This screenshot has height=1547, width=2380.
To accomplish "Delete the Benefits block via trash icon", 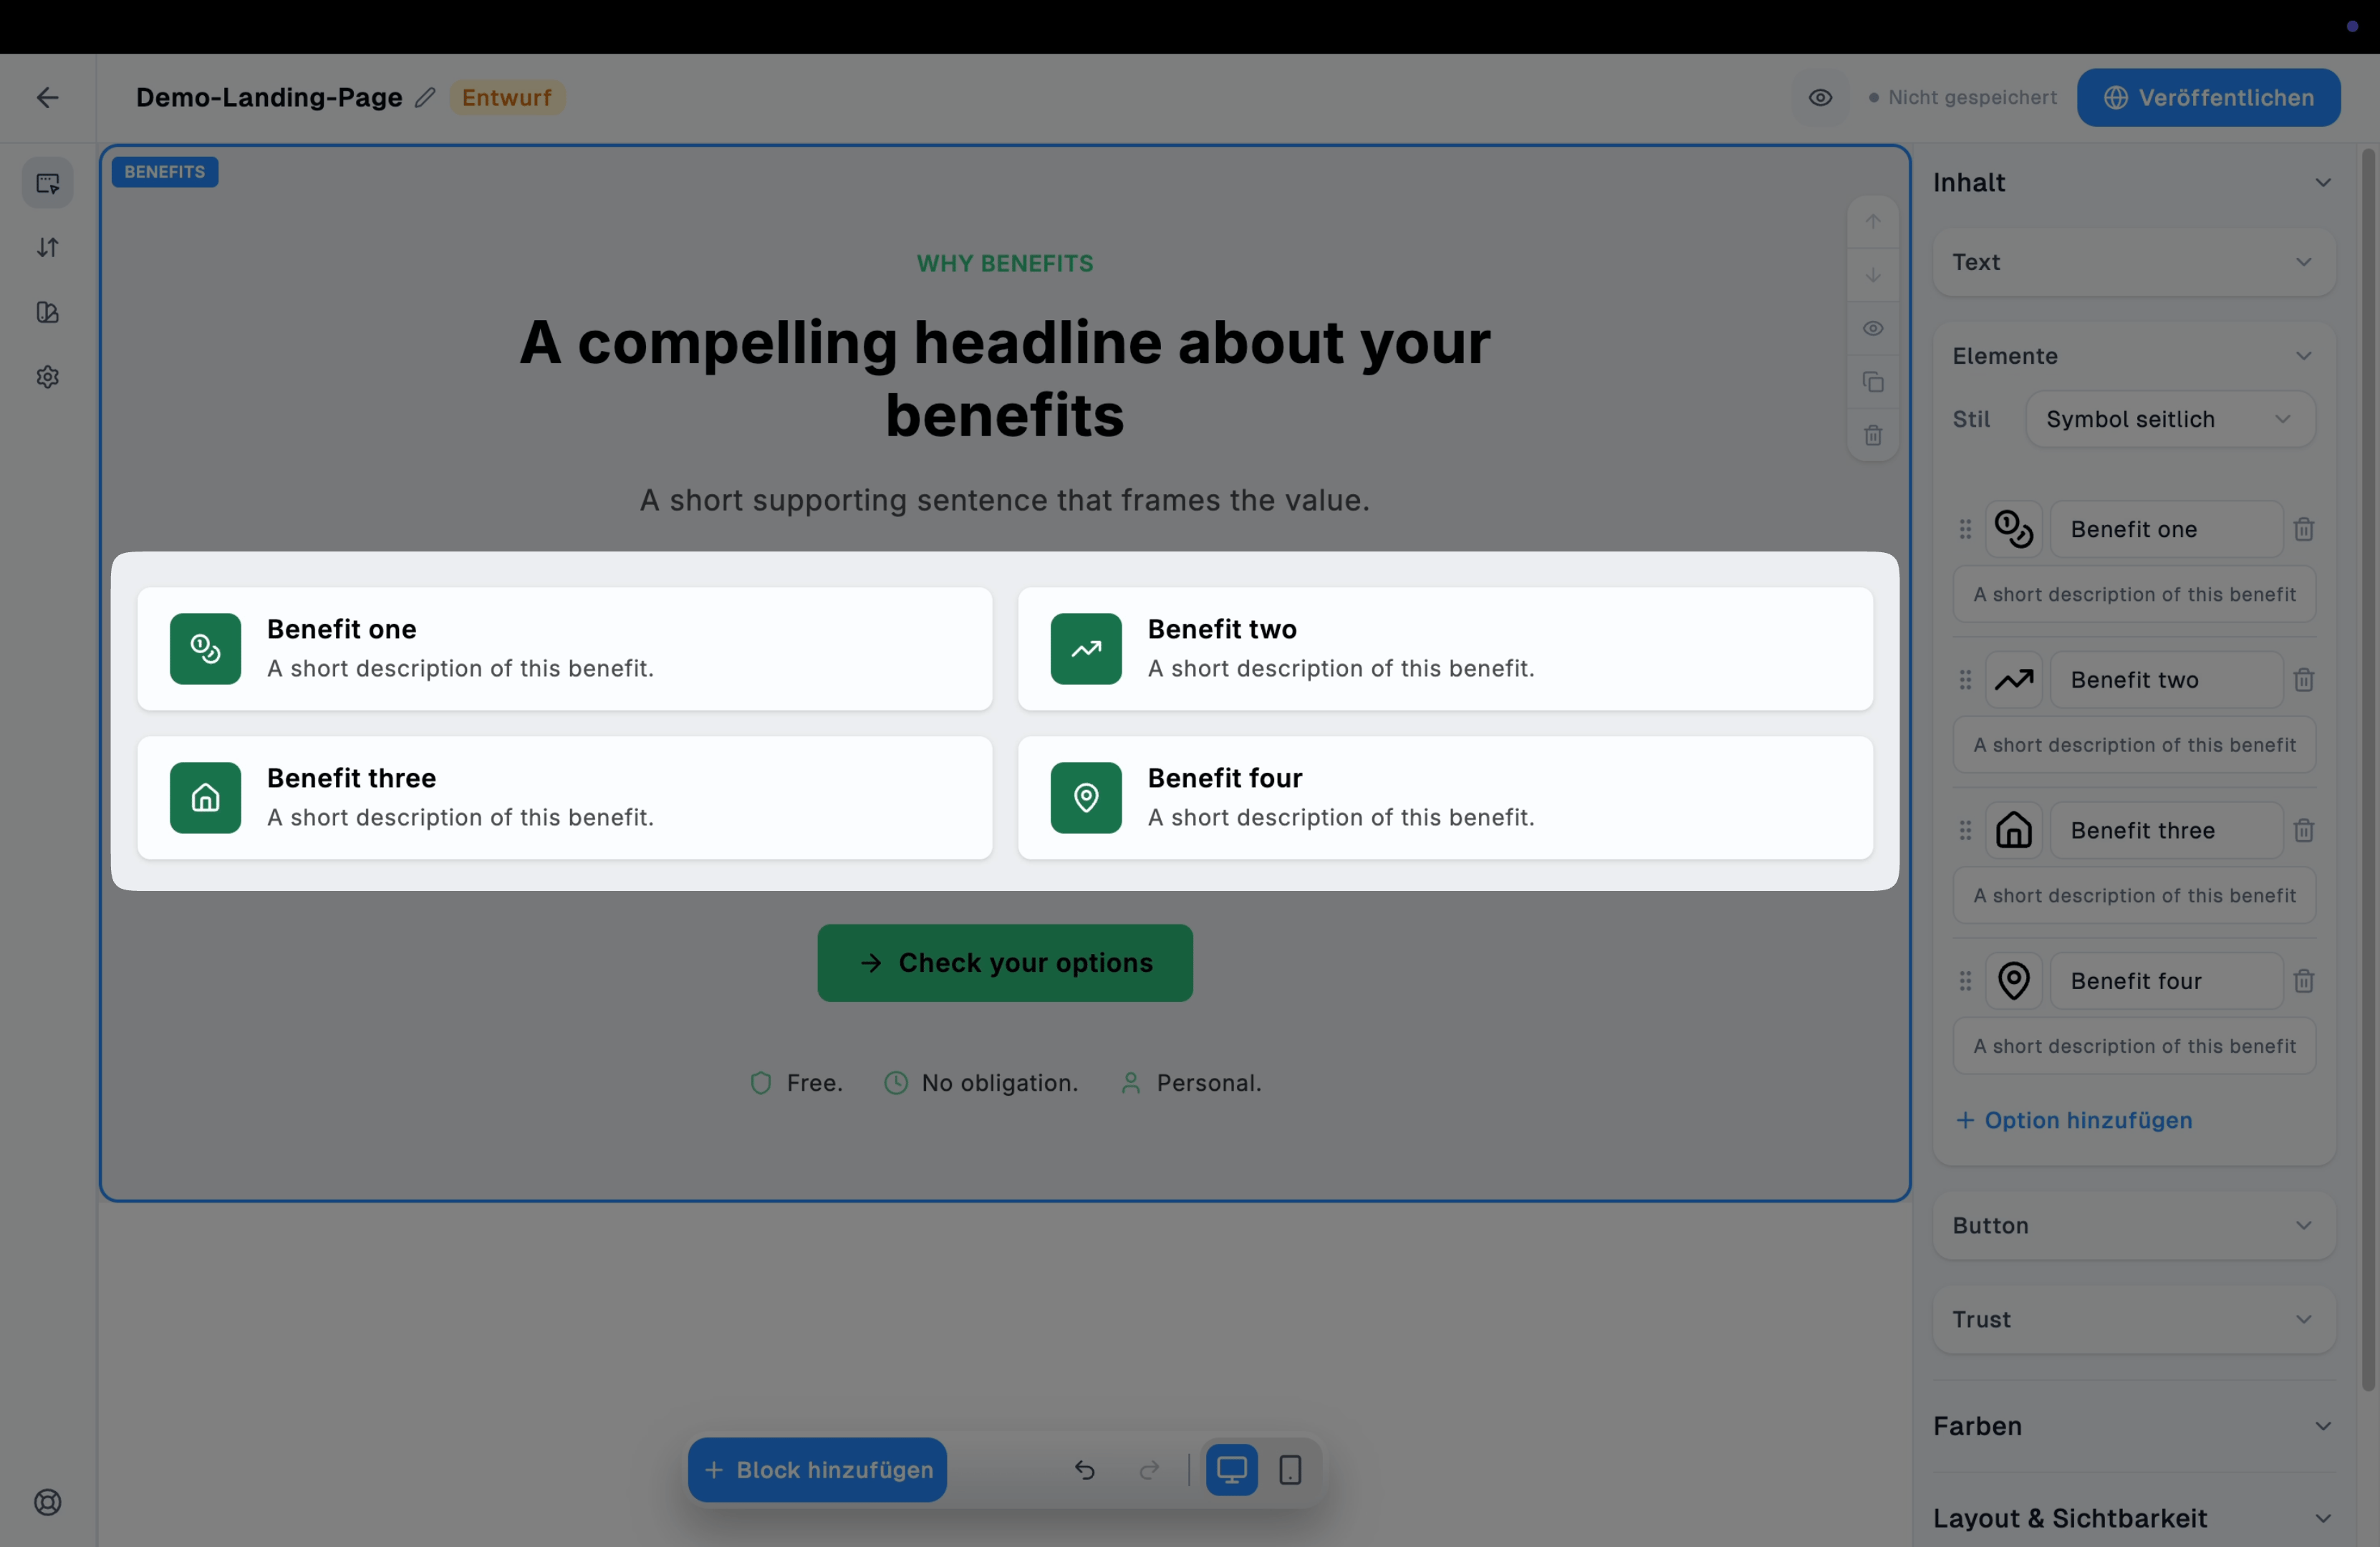I will click(1872, 435).
